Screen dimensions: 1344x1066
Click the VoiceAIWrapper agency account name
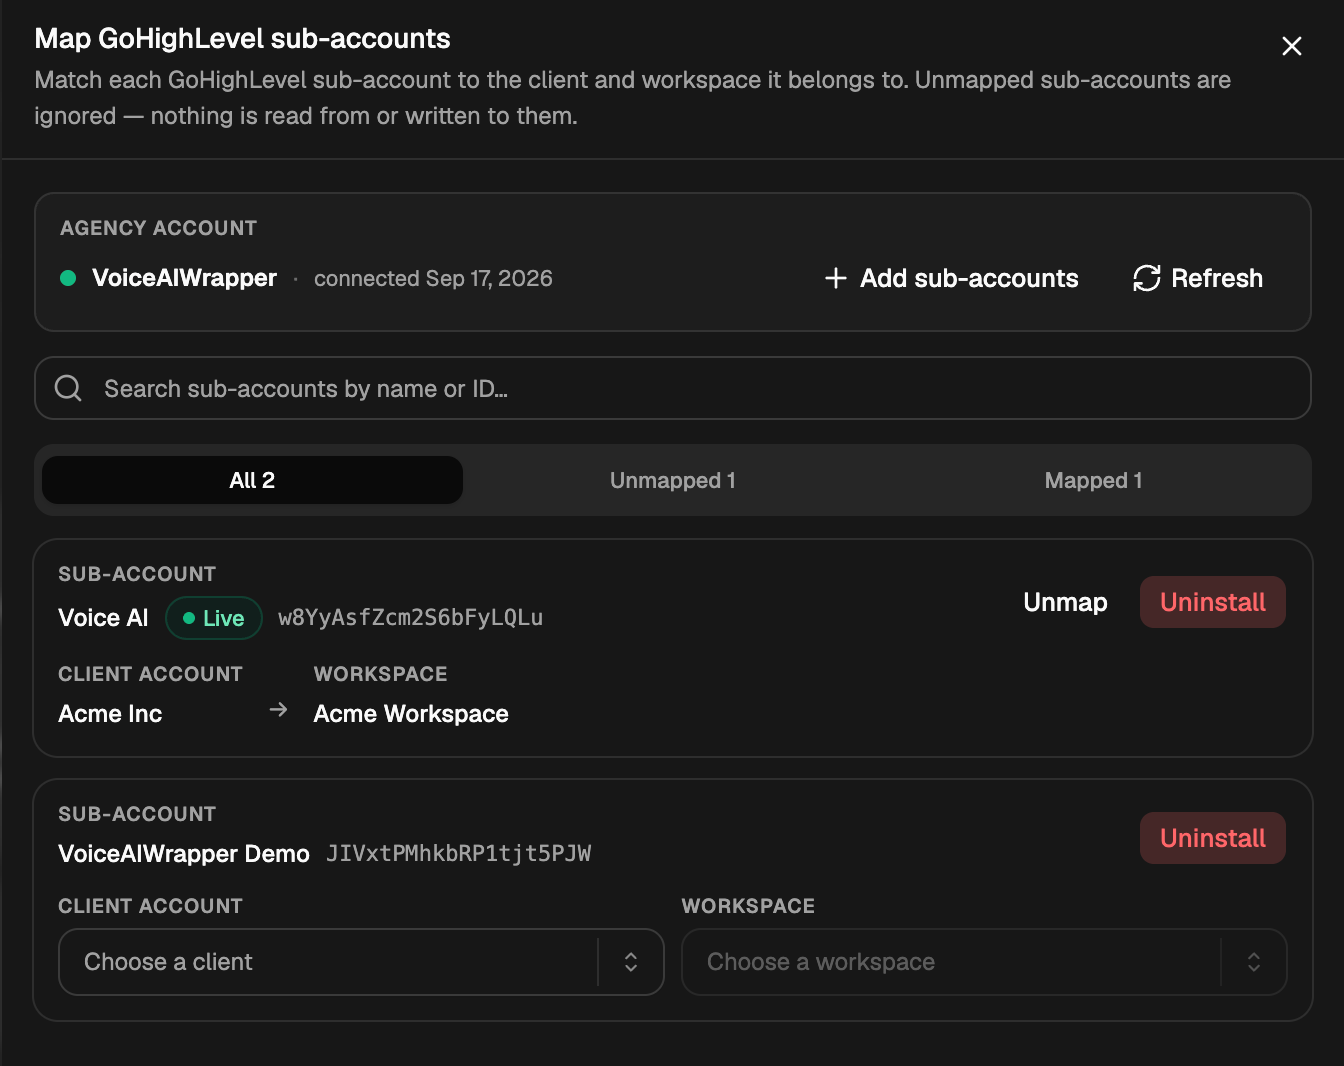click(184, 278)
